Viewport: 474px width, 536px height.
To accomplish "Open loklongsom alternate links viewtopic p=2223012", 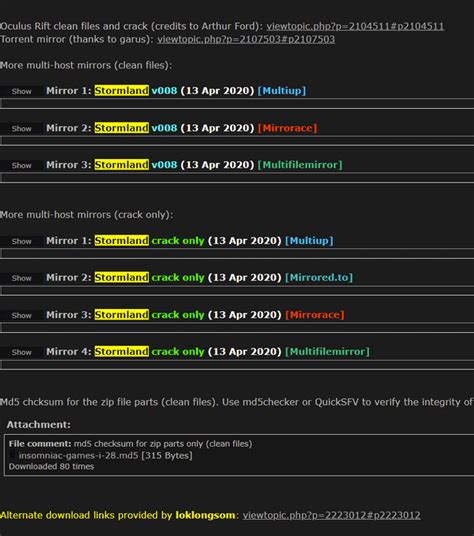I will 331,515.
